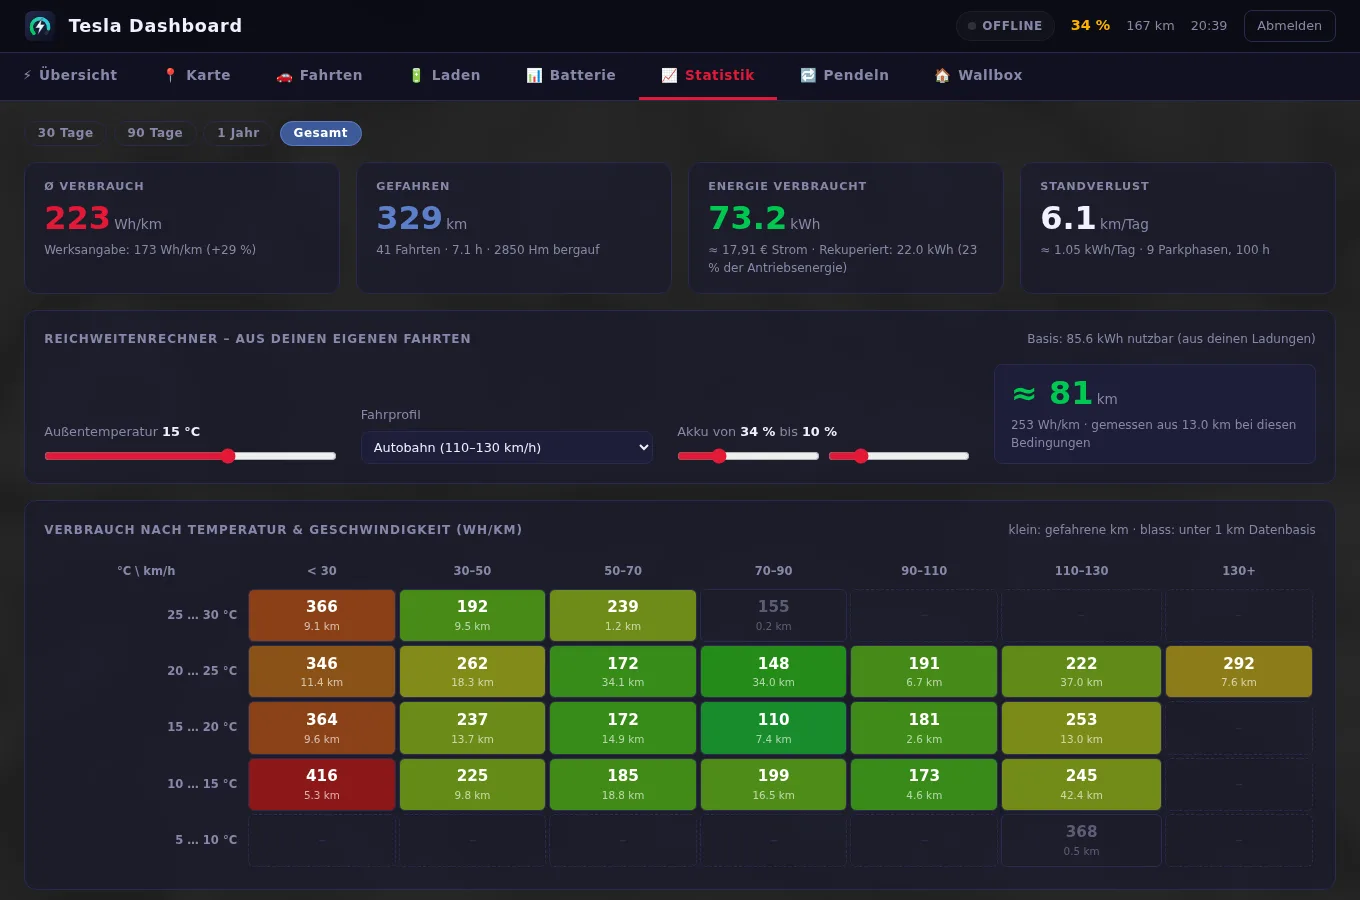Click the 6.1 km/Tag Standverlust value

click(x=1094, y=218)
